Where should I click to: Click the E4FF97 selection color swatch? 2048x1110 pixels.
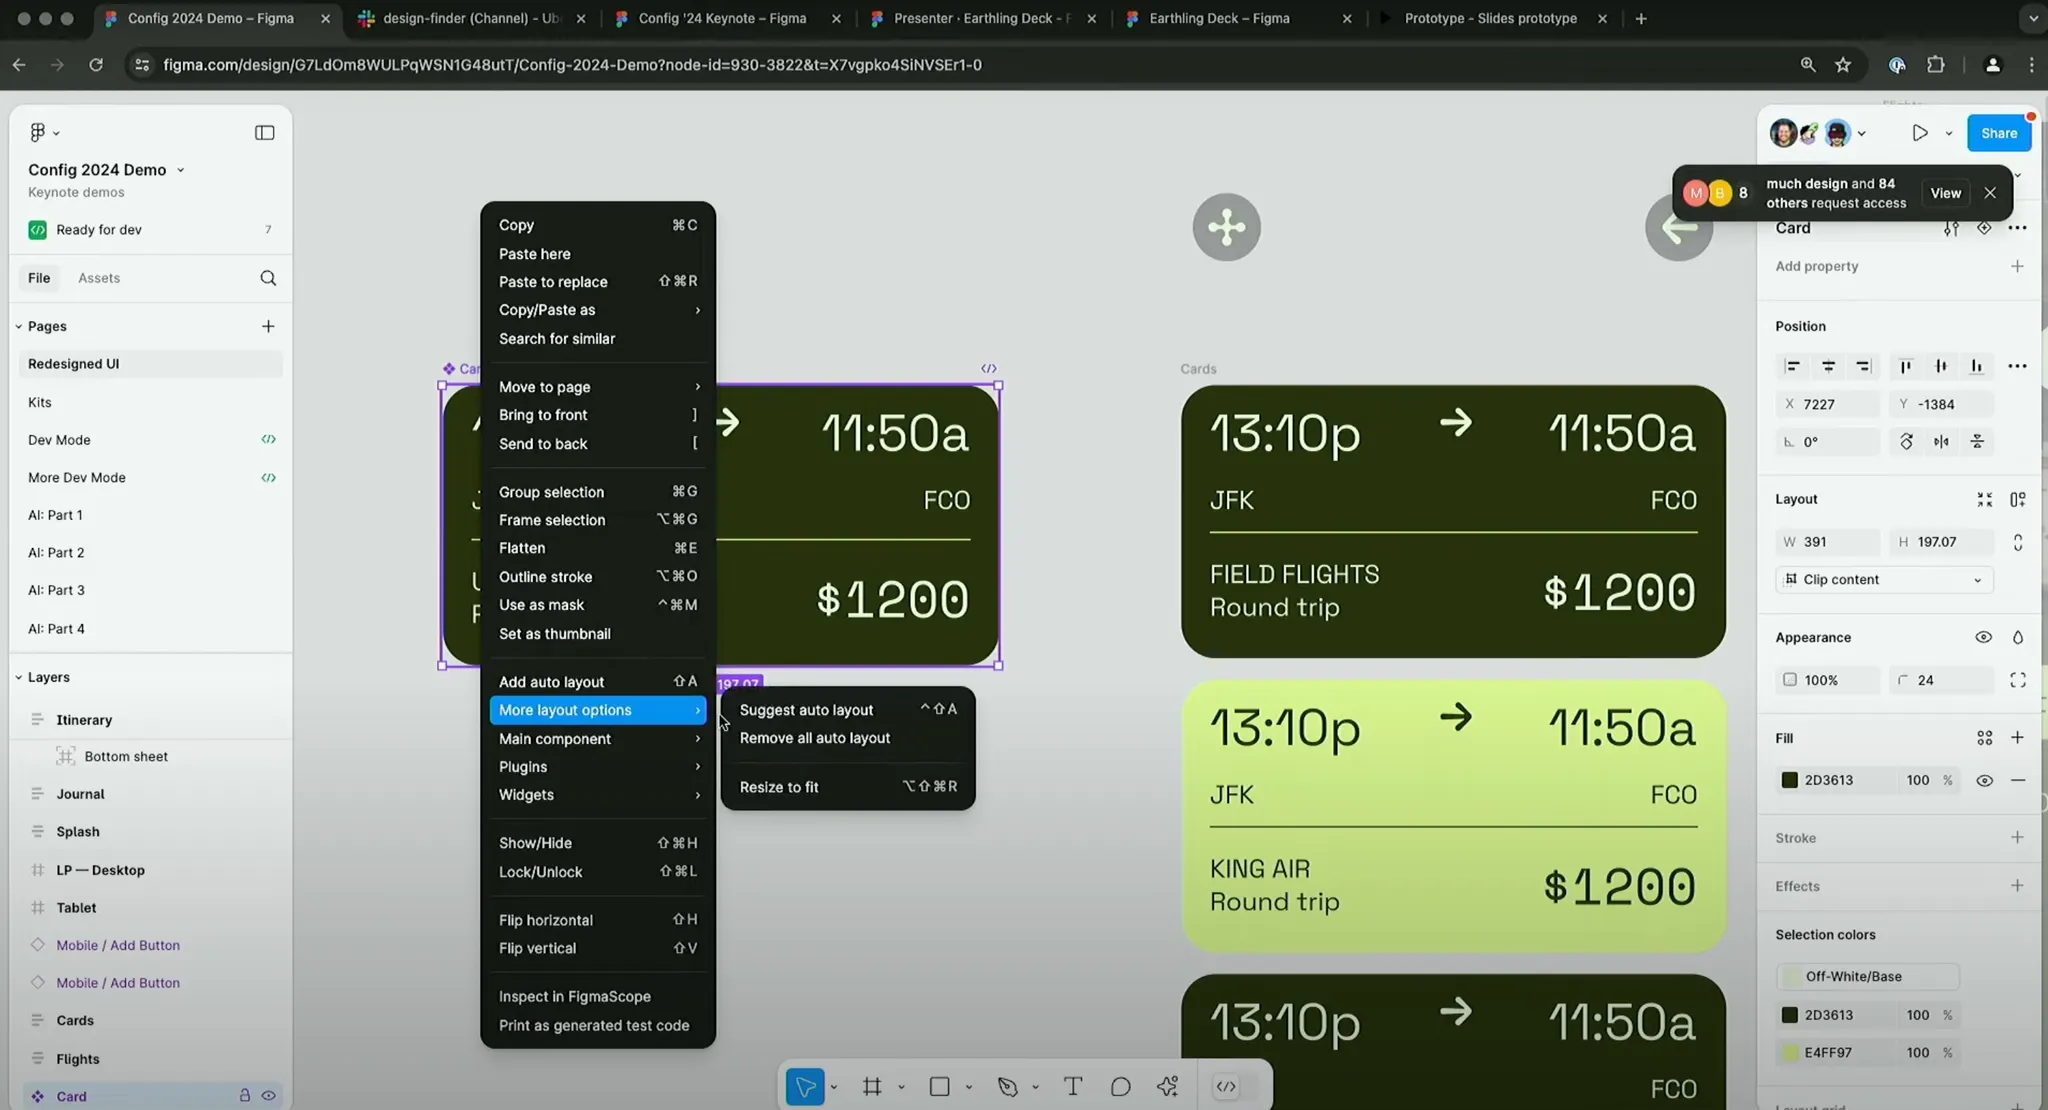1790,1053
